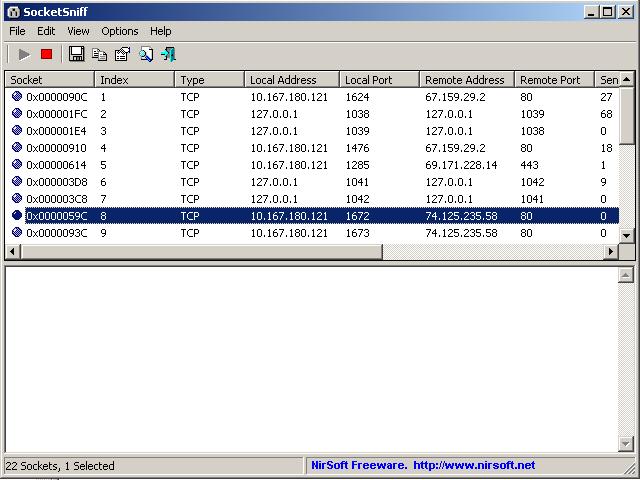Click "22 Sockets, 1 Selected" status text
Screen dimensions: 640x480
click(x=60, y=466)
